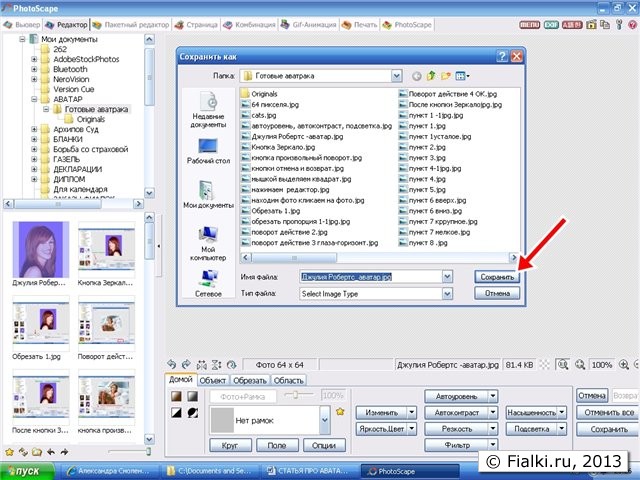Image resolution: width=640 pixels, height=480 pixels.
Task: Click the back arrow in Save dialog
Action: (416, 76)
